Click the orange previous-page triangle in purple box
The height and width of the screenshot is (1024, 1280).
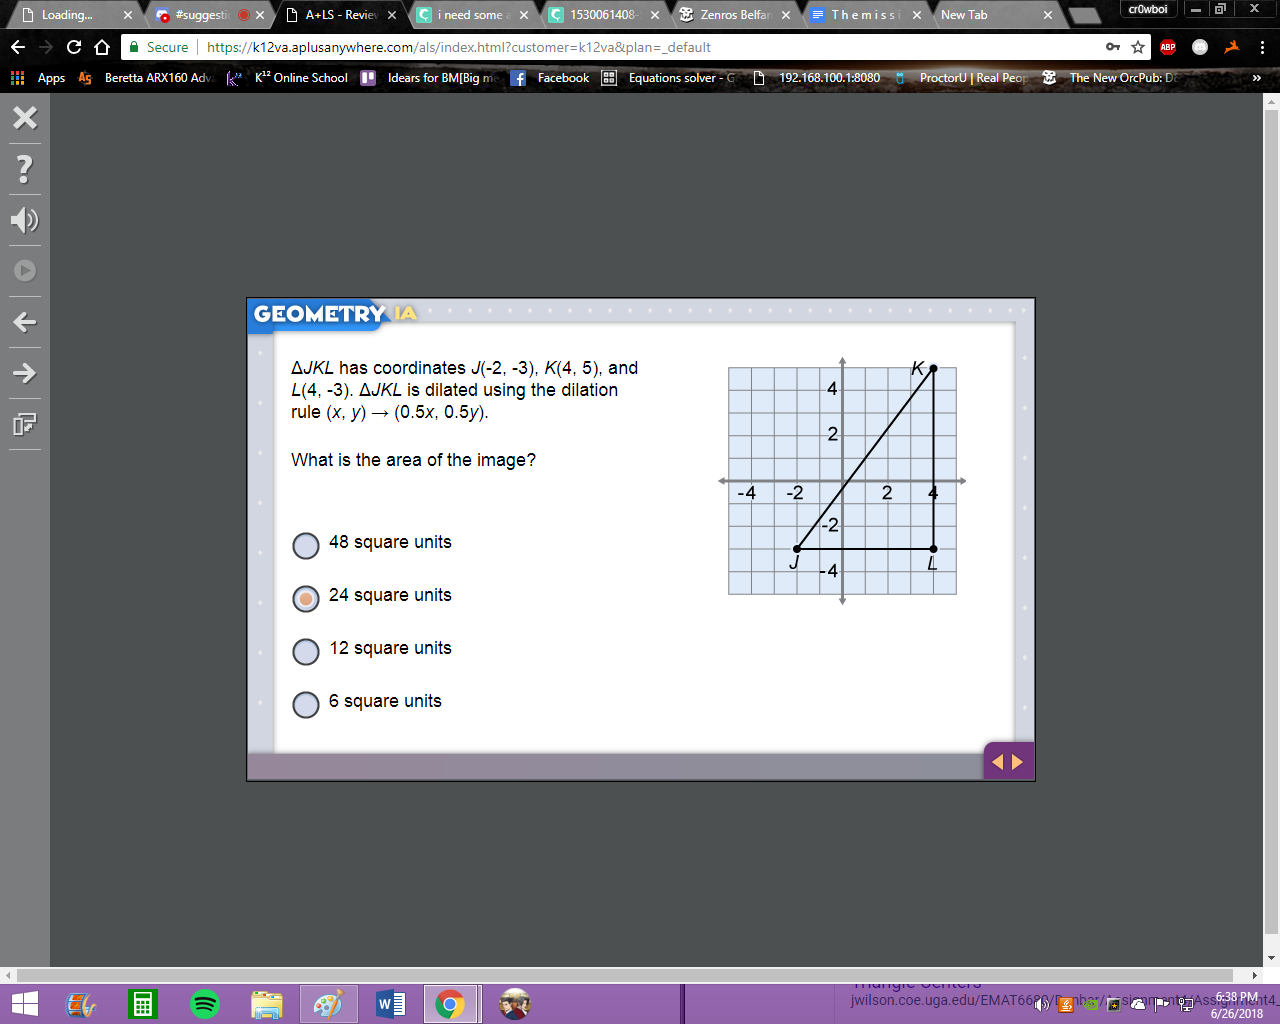click(x=997, y=762)
